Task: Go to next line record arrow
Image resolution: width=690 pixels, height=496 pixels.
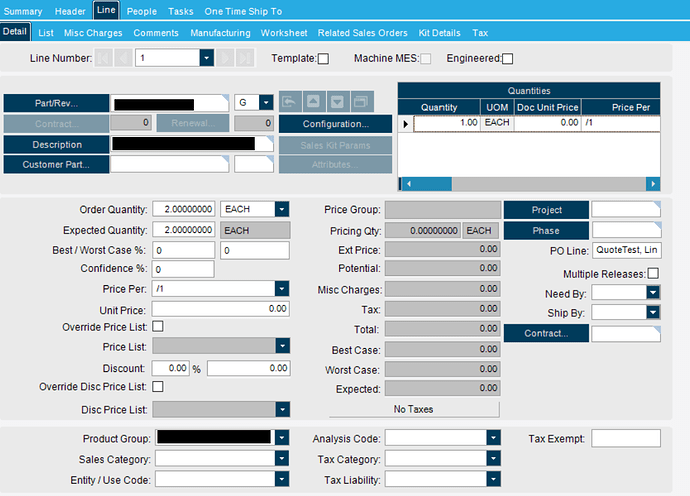Action: [x=225, y=58]
